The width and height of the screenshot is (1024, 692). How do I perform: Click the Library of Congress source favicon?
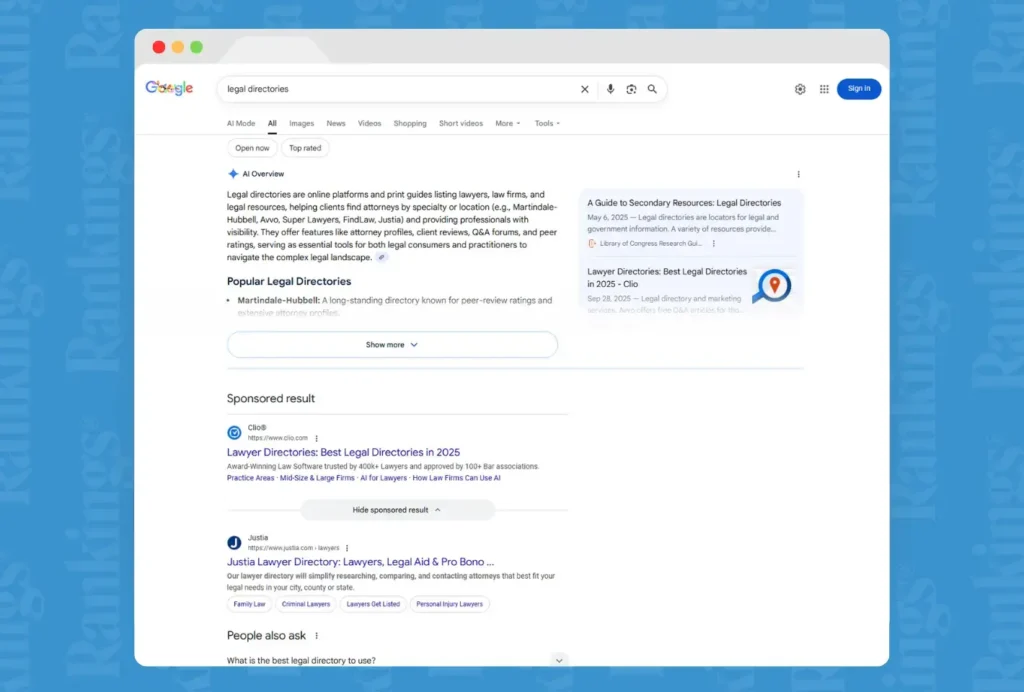click(x=592, y=244)
